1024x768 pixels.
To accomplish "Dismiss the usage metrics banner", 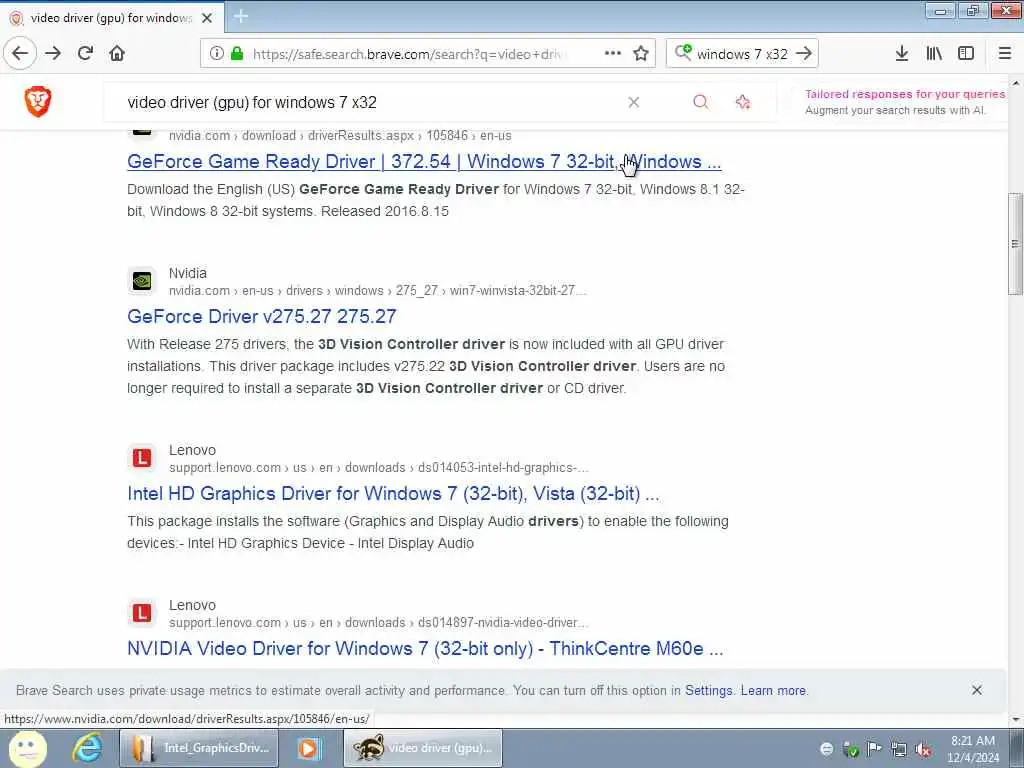I will point(977,690).
